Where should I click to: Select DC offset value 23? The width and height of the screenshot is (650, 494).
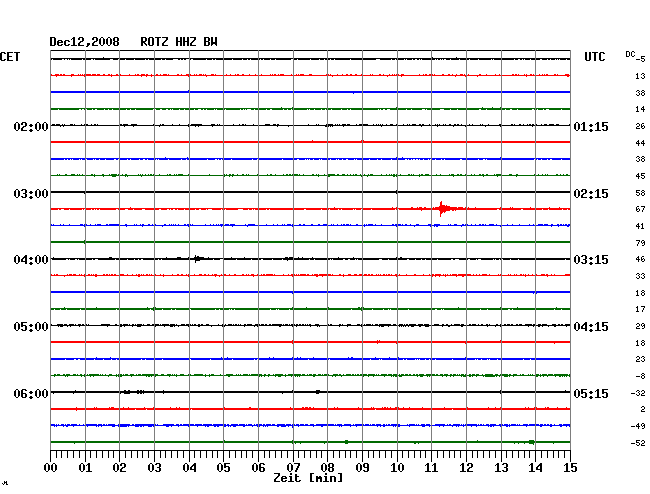pyautogui.click(x=640, y=359)
